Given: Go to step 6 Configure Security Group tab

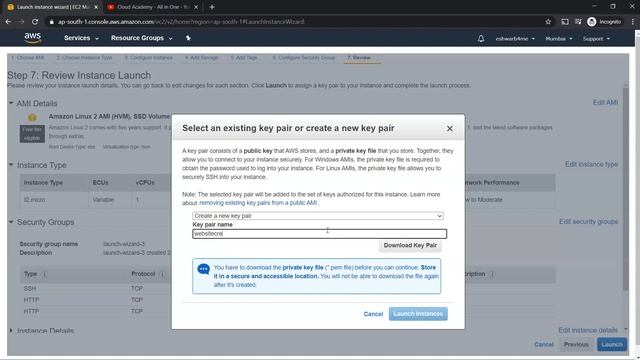Looking at the screenshot, I should (x=304, y=58).
